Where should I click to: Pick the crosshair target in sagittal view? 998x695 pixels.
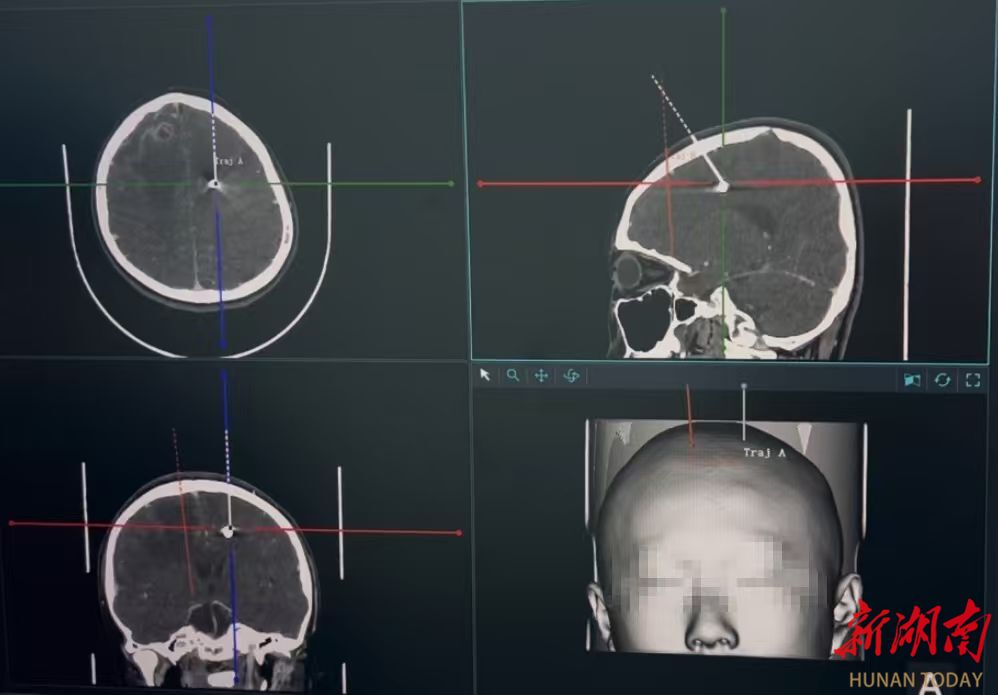click(x=721, y=184)
